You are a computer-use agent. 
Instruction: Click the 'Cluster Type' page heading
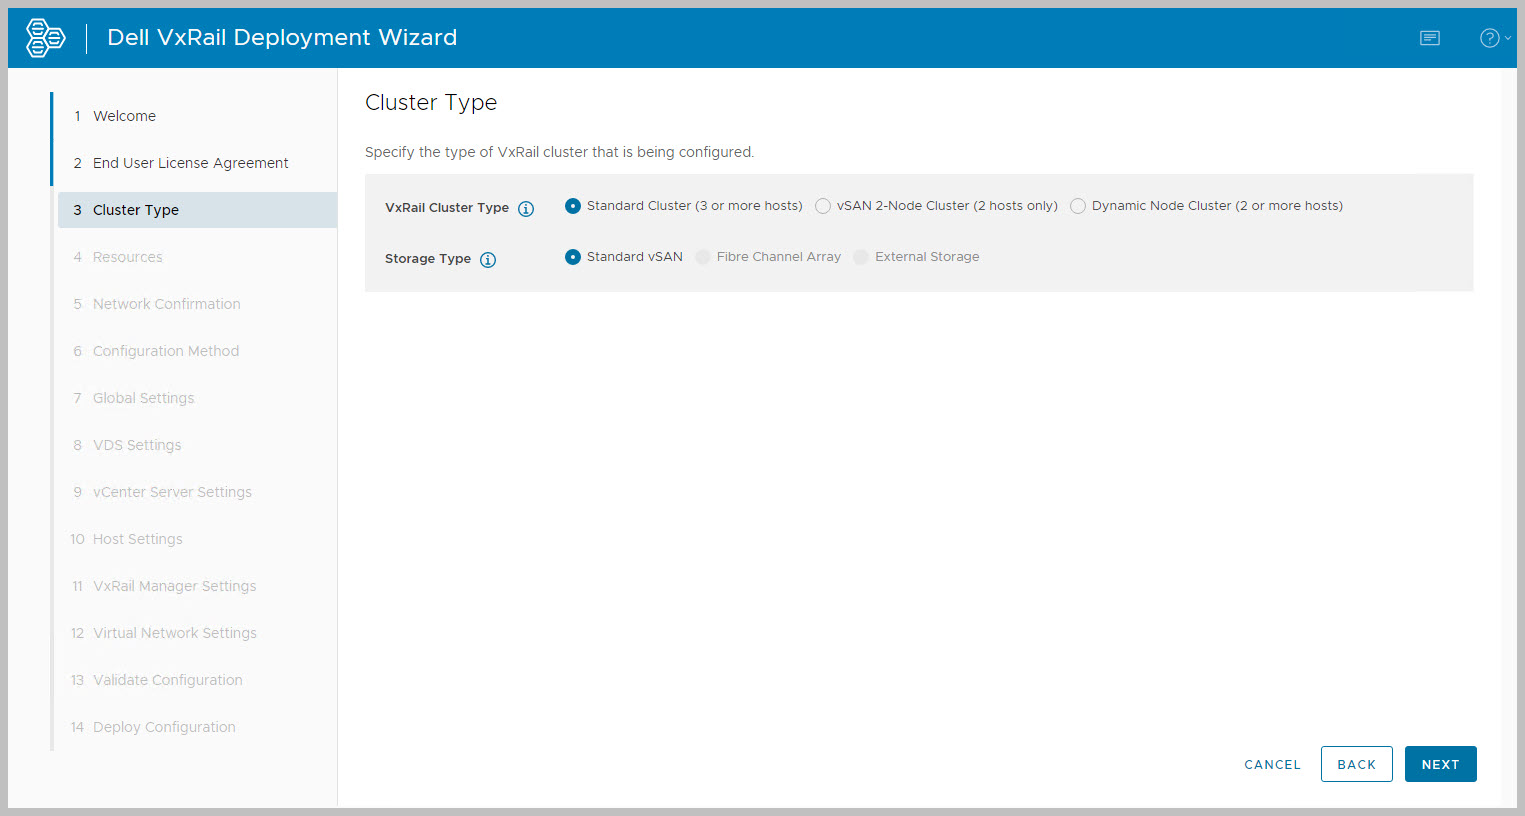[431, 103]
